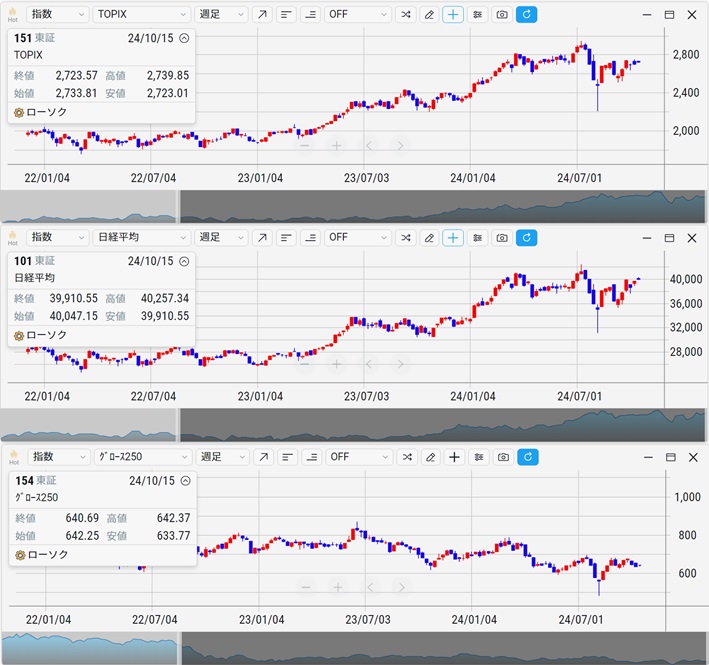The width and height of the screenshot is (709, 665).
Task: Click the refresh icon in the Nikkei chart toolbar
Action: [x=527, y=237]
